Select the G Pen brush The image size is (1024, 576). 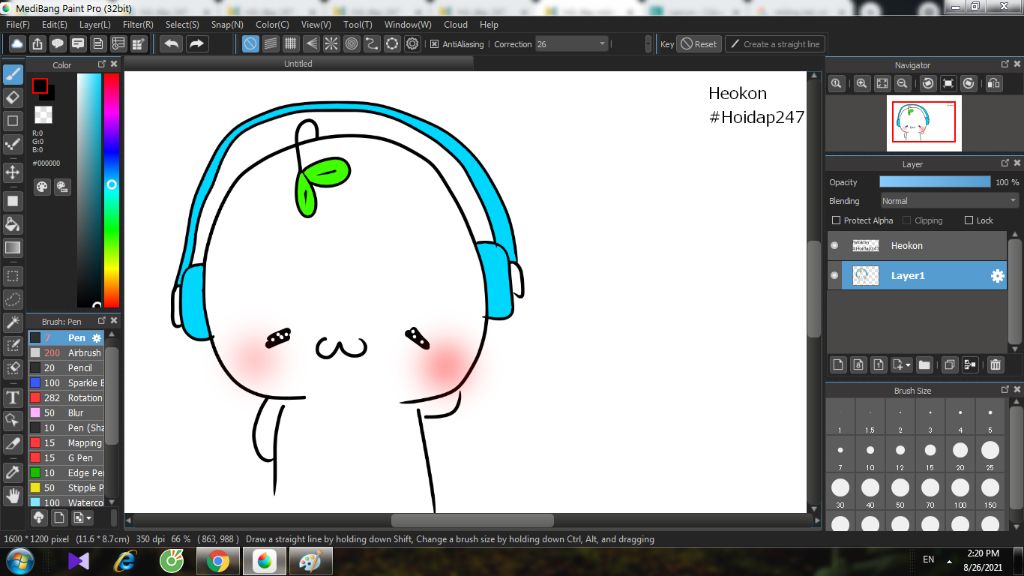coord(66,458)
